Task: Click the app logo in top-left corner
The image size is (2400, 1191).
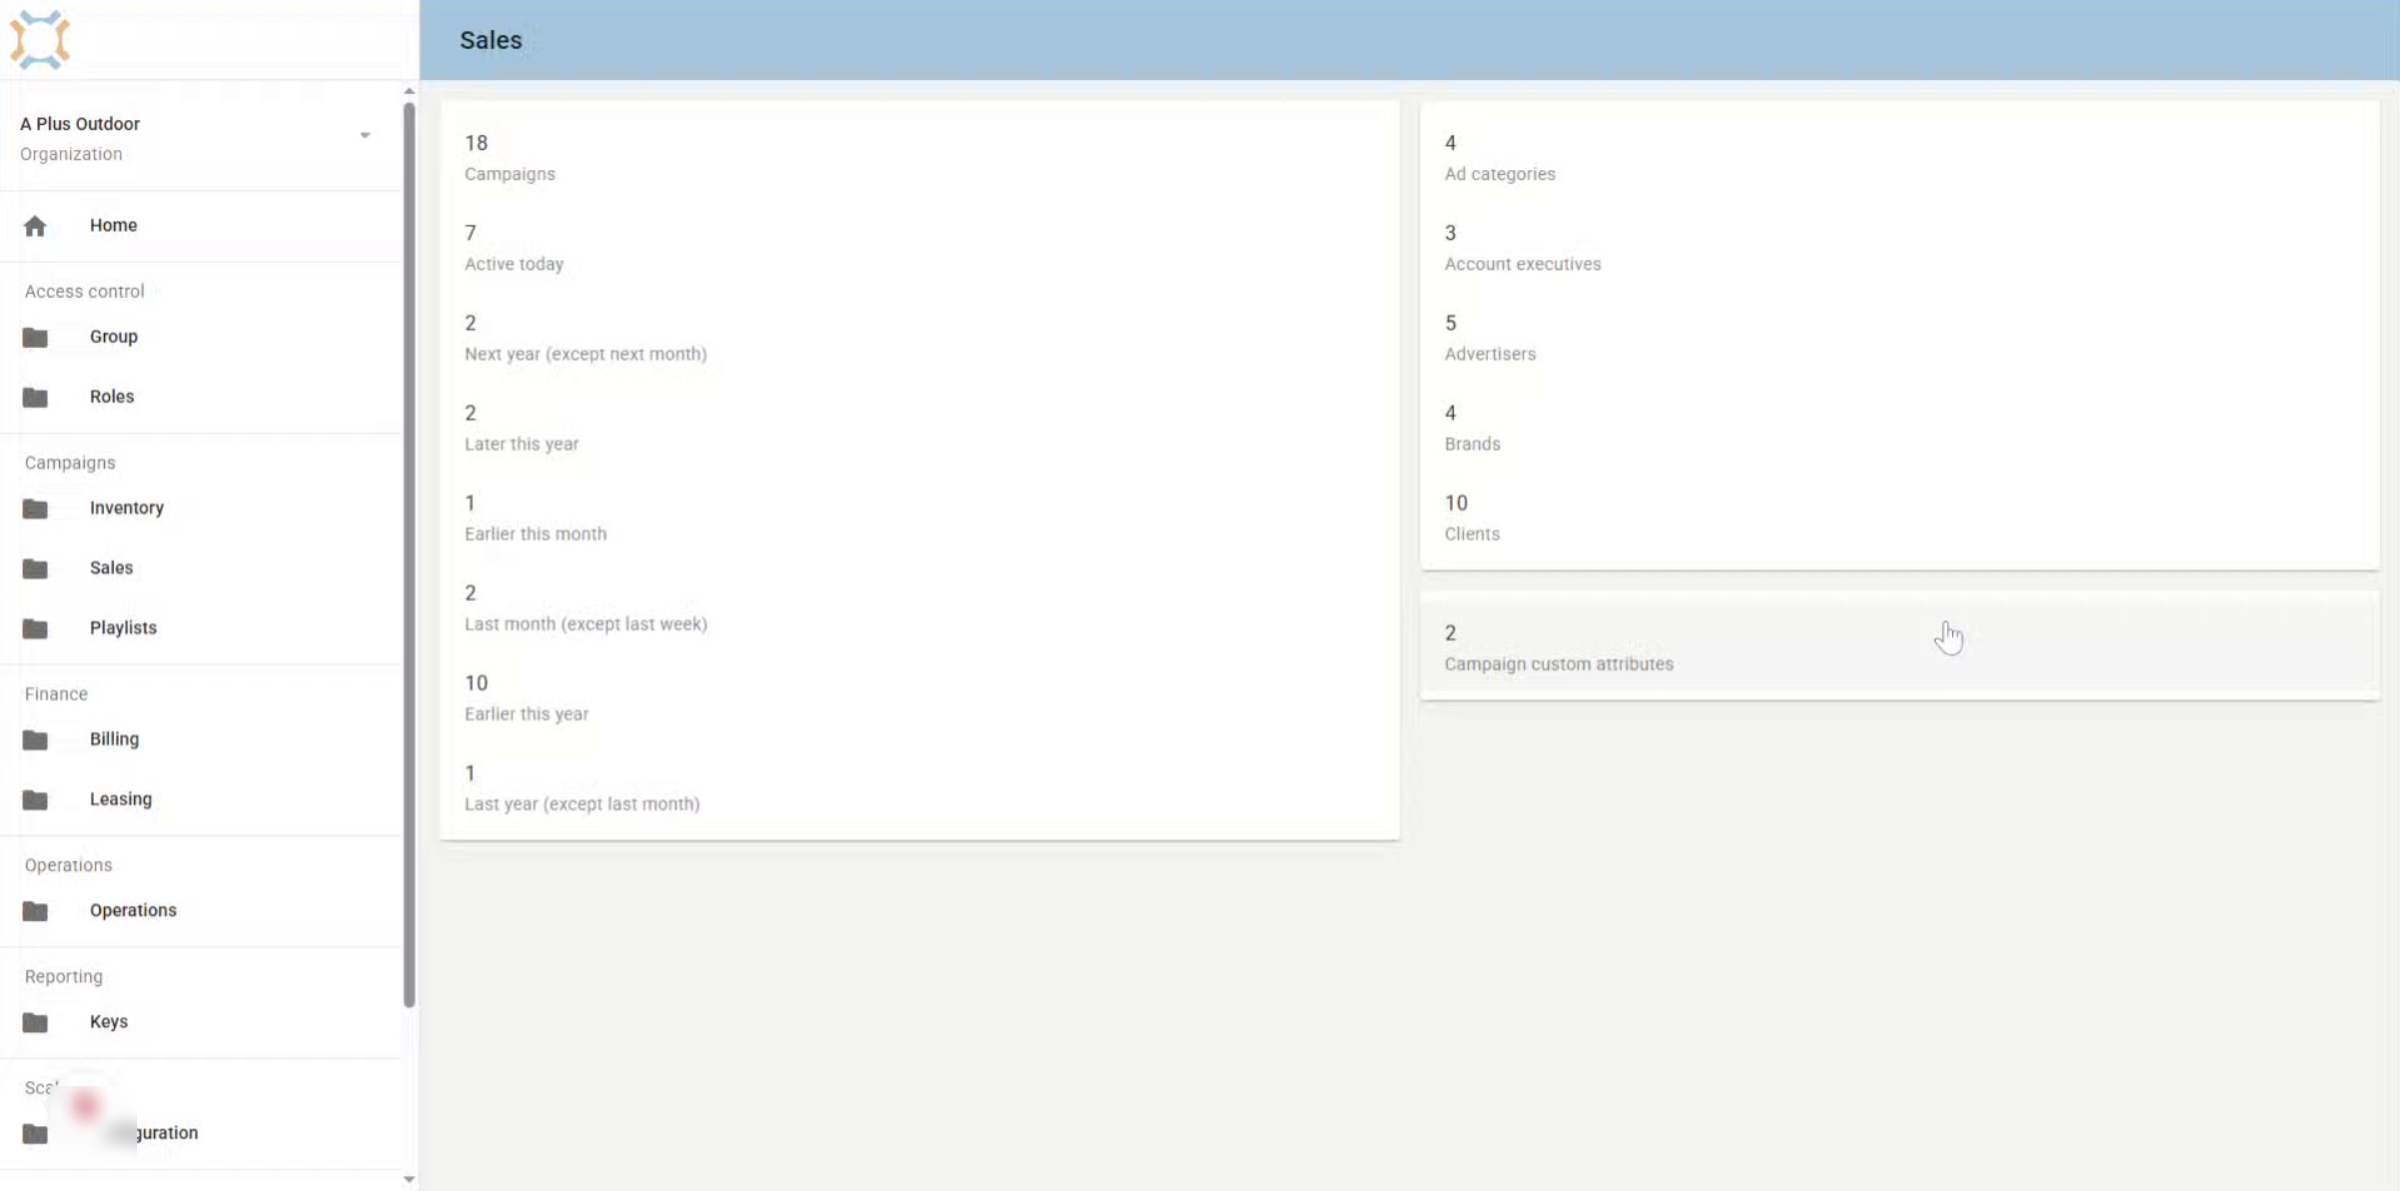Action: (40, 40)
